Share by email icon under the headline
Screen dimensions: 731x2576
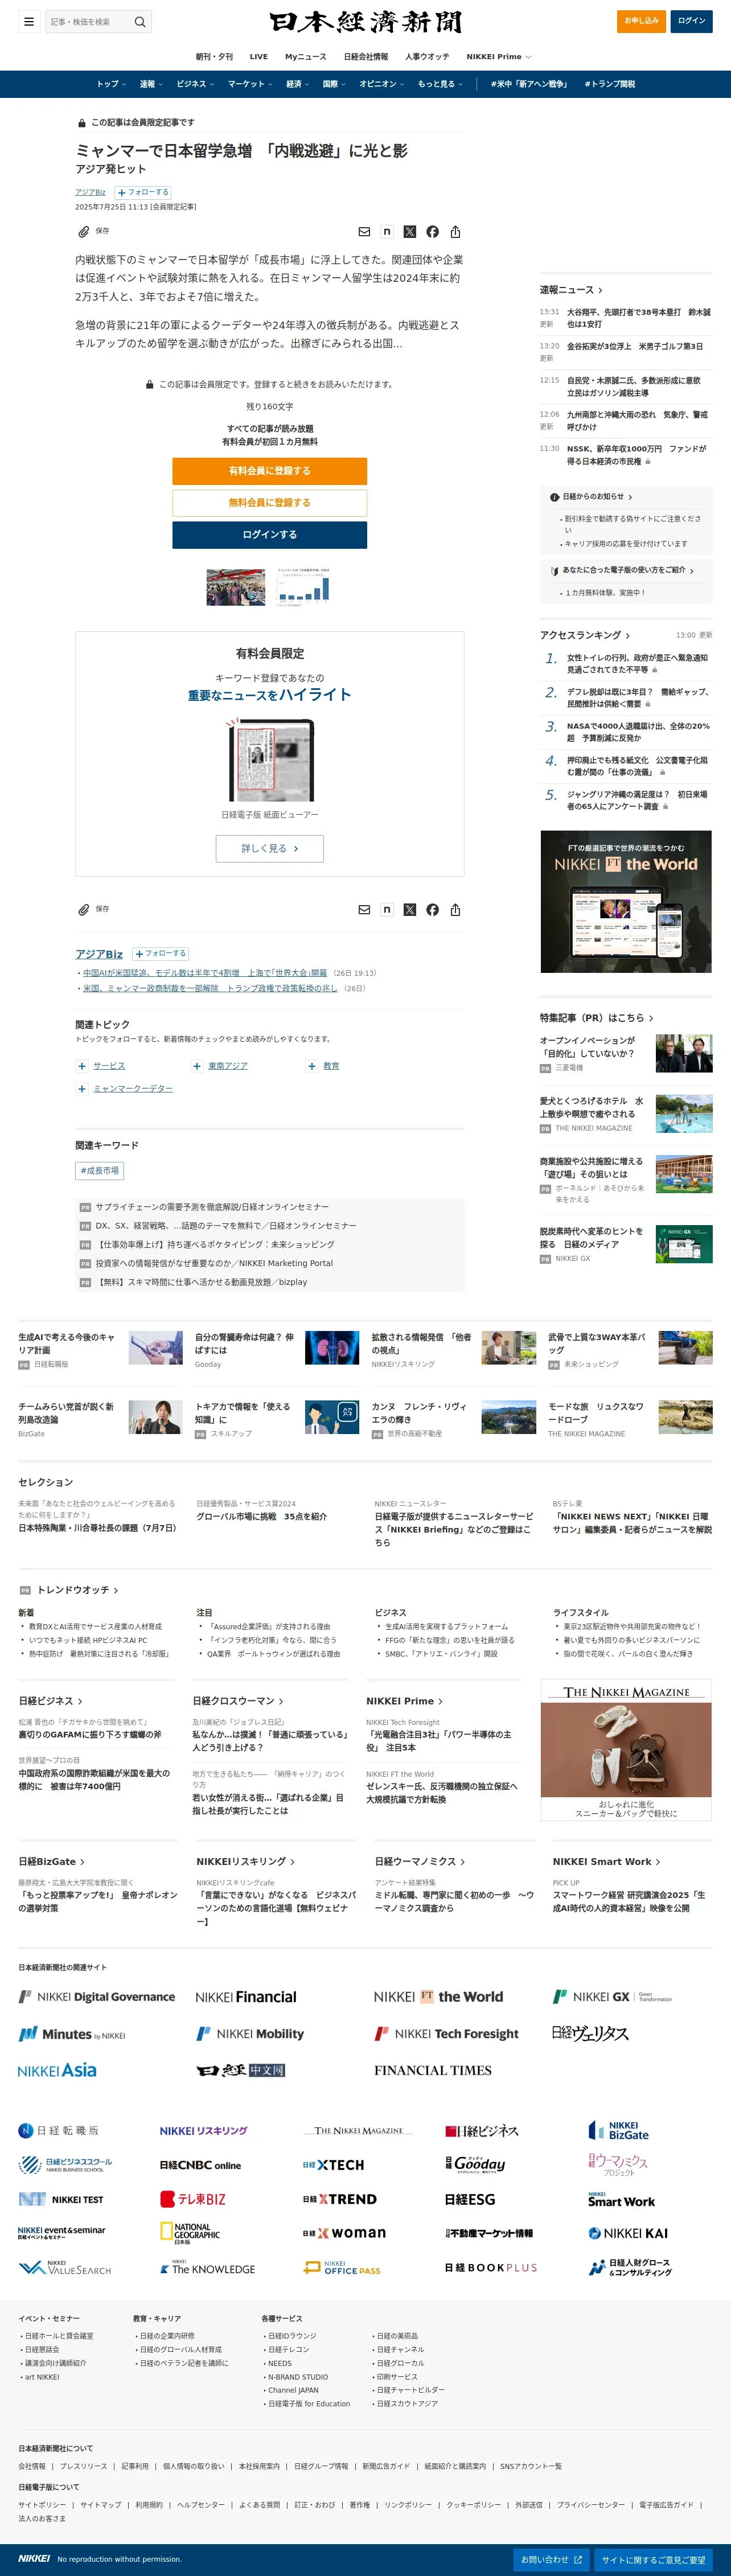pyautogui.click(x=364, y=232)
